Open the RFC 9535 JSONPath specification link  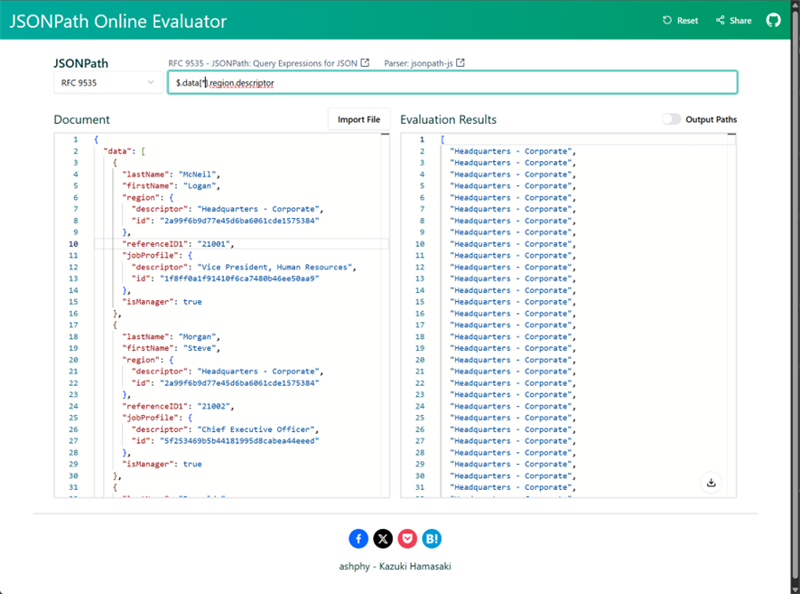click(x=268, y=63)
